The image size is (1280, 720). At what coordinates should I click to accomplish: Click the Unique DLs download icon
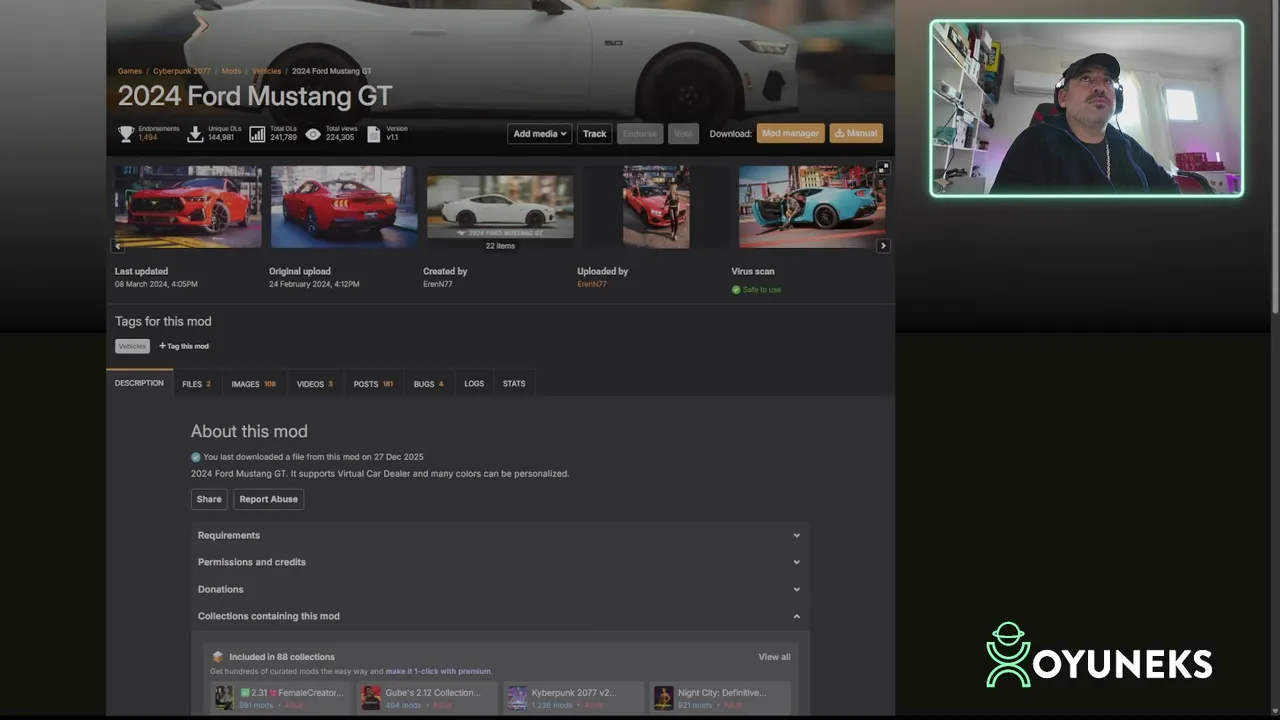(196, 133)
